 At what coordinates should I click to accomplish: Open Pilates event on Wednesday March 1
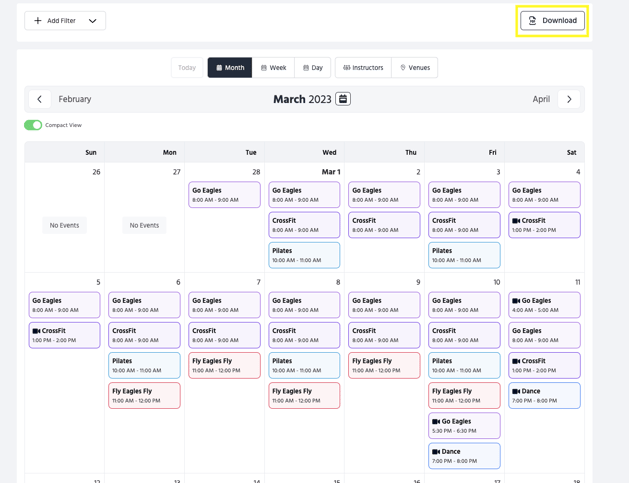304,255
